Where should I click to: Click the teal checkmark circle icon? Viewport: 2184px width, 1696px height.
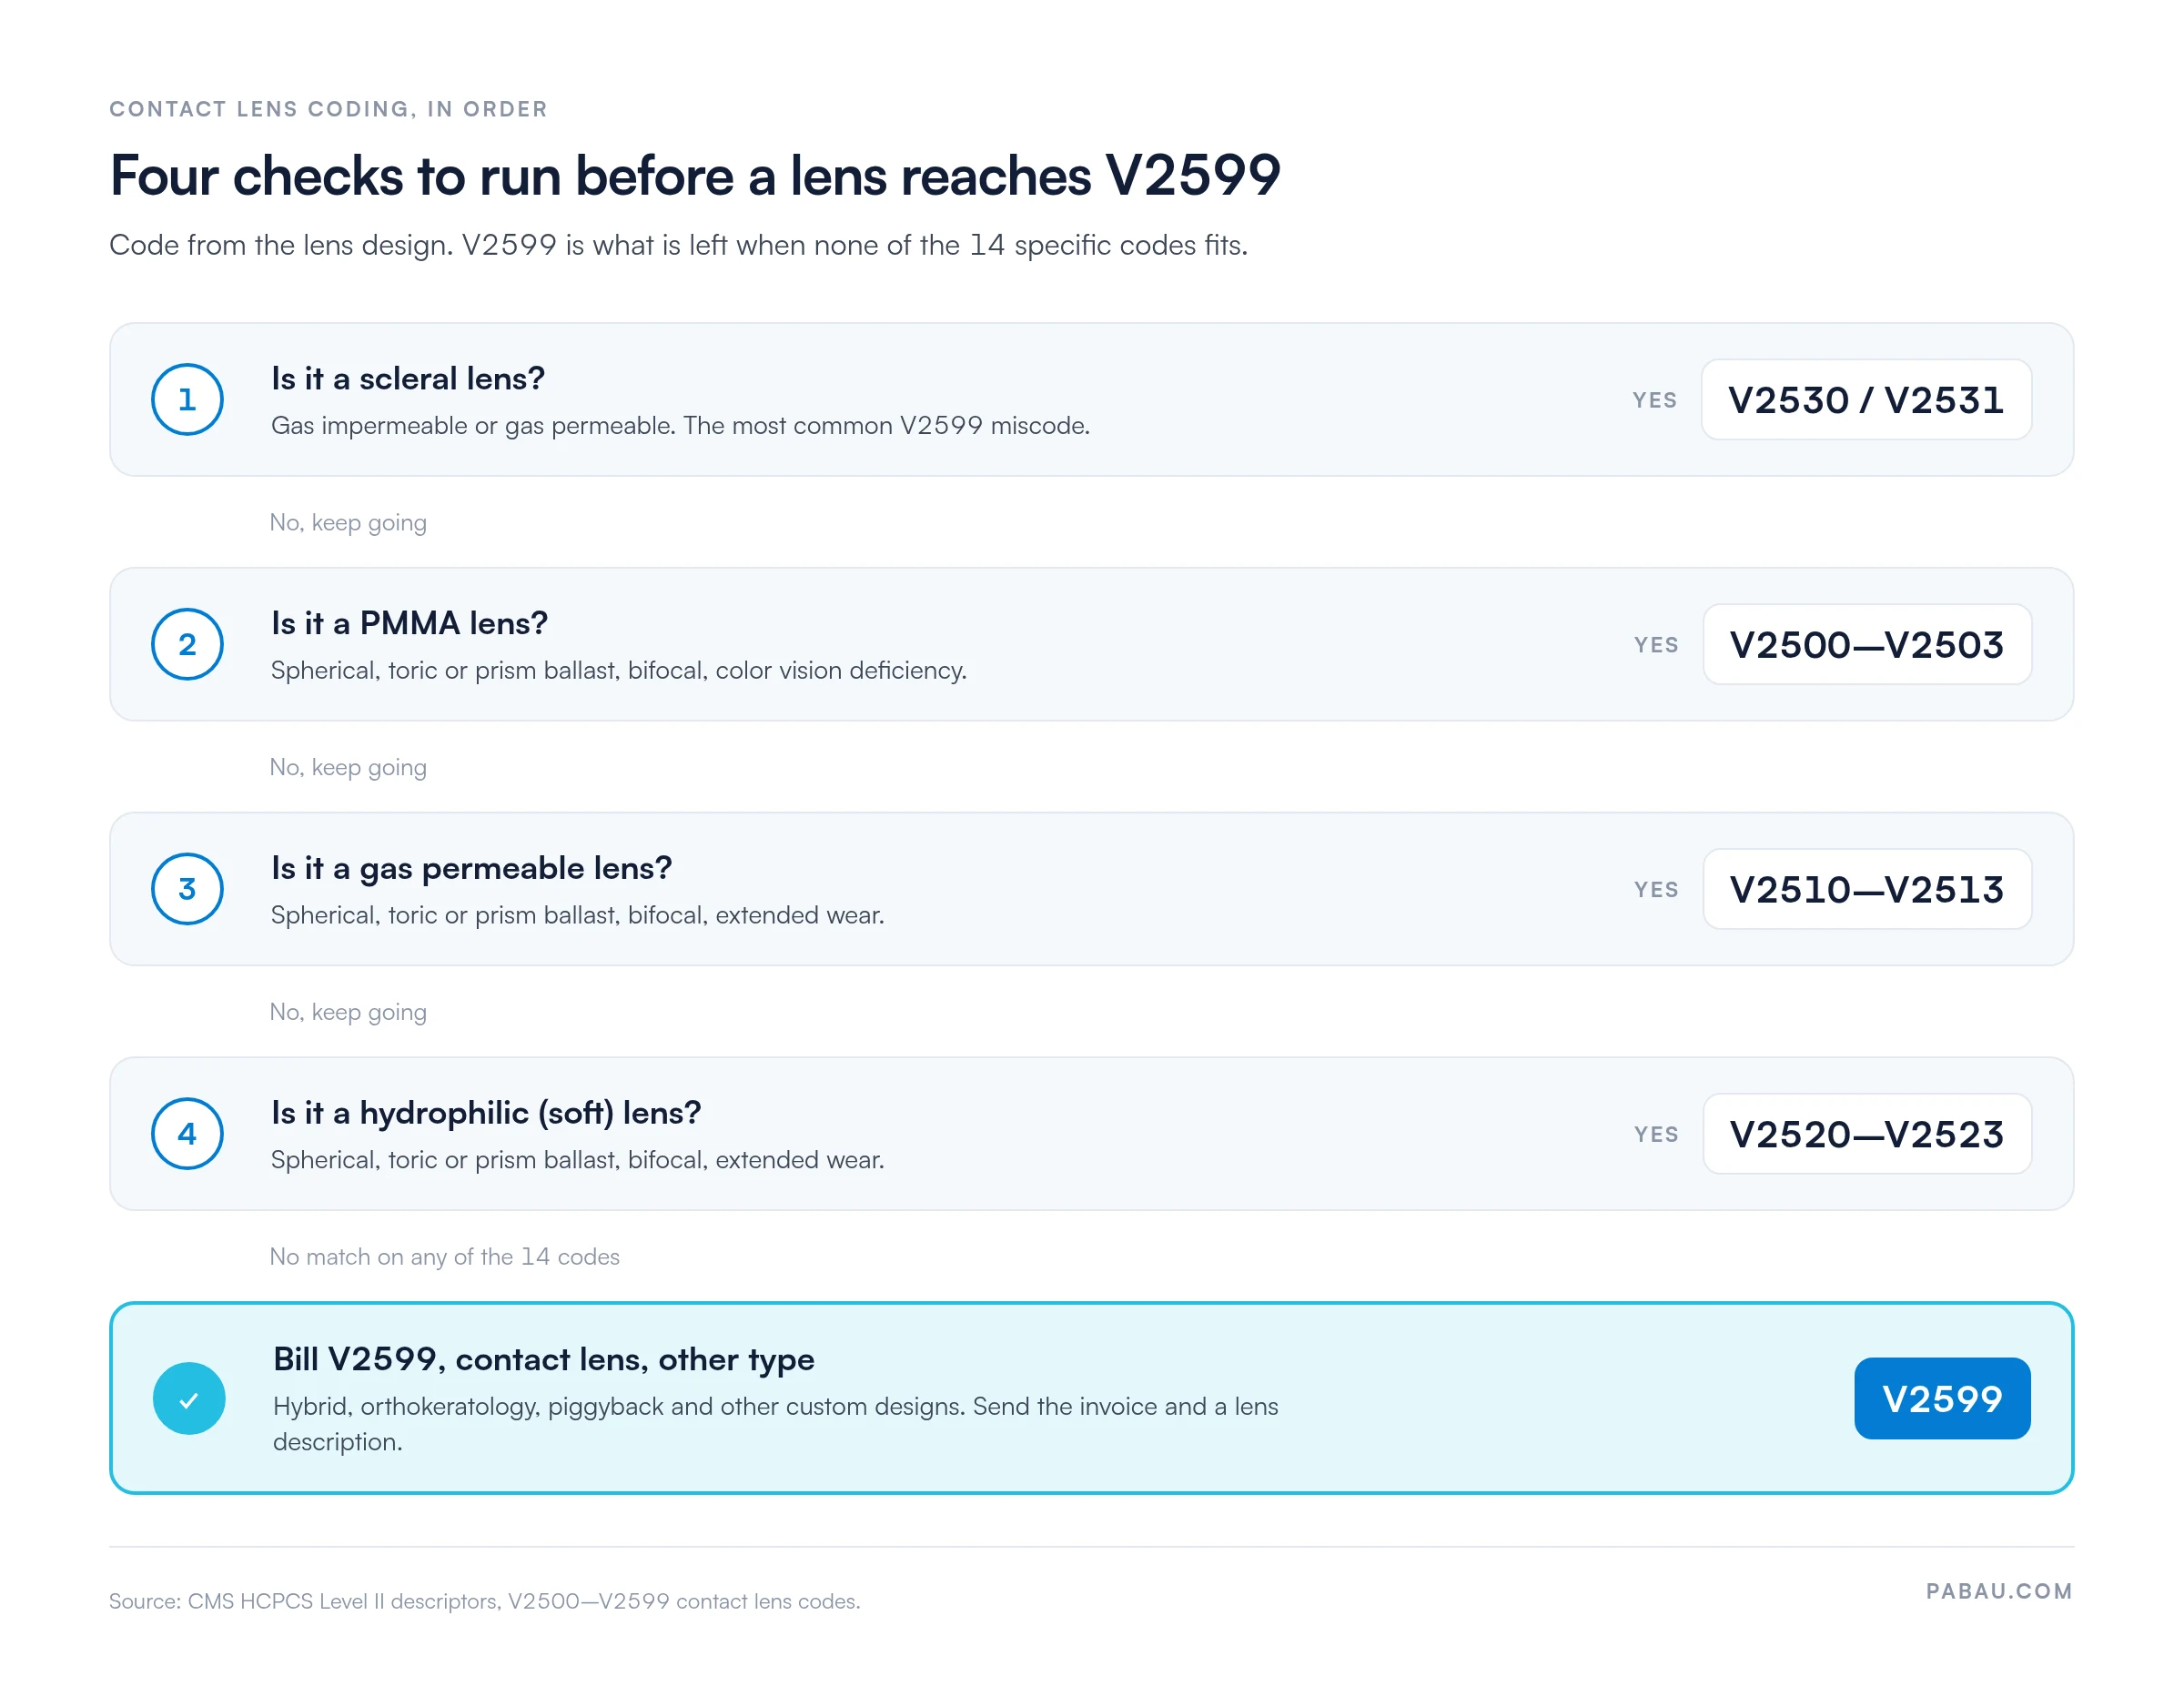point(189,1399)
